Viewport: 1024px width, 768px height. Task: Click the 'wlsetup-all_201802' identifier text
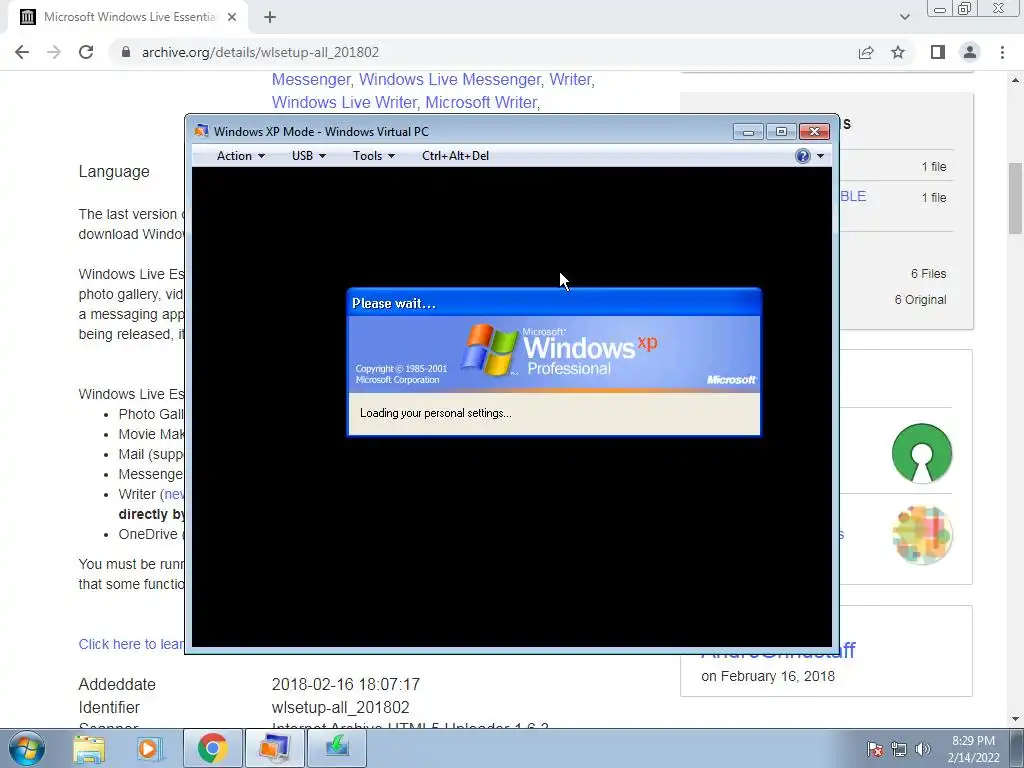click(x=340, y=707)
